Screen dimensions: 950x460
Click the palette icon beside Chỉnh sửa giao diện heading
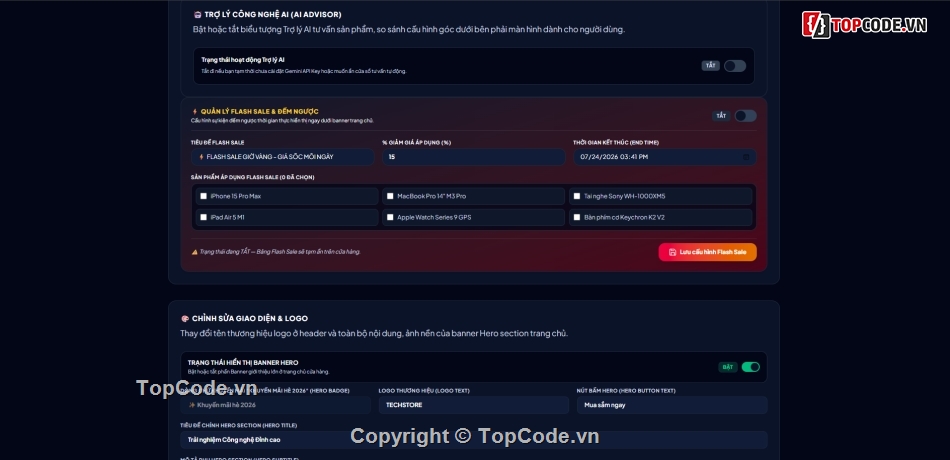point(185,318)
